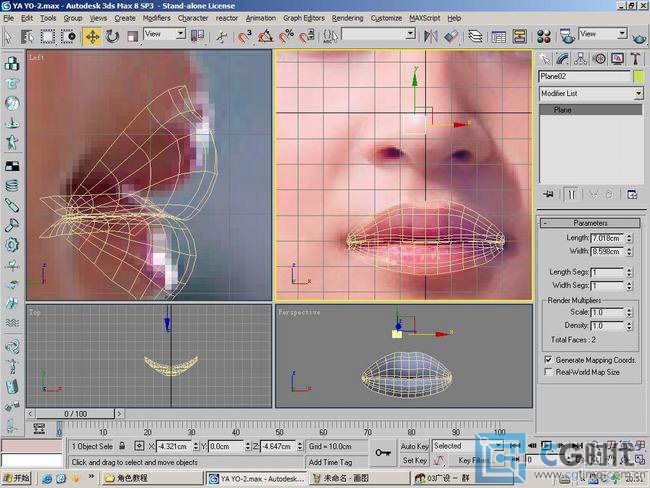Click the Set Key button
The width and height of the screenshot is (650, 488).
[414, 460]
